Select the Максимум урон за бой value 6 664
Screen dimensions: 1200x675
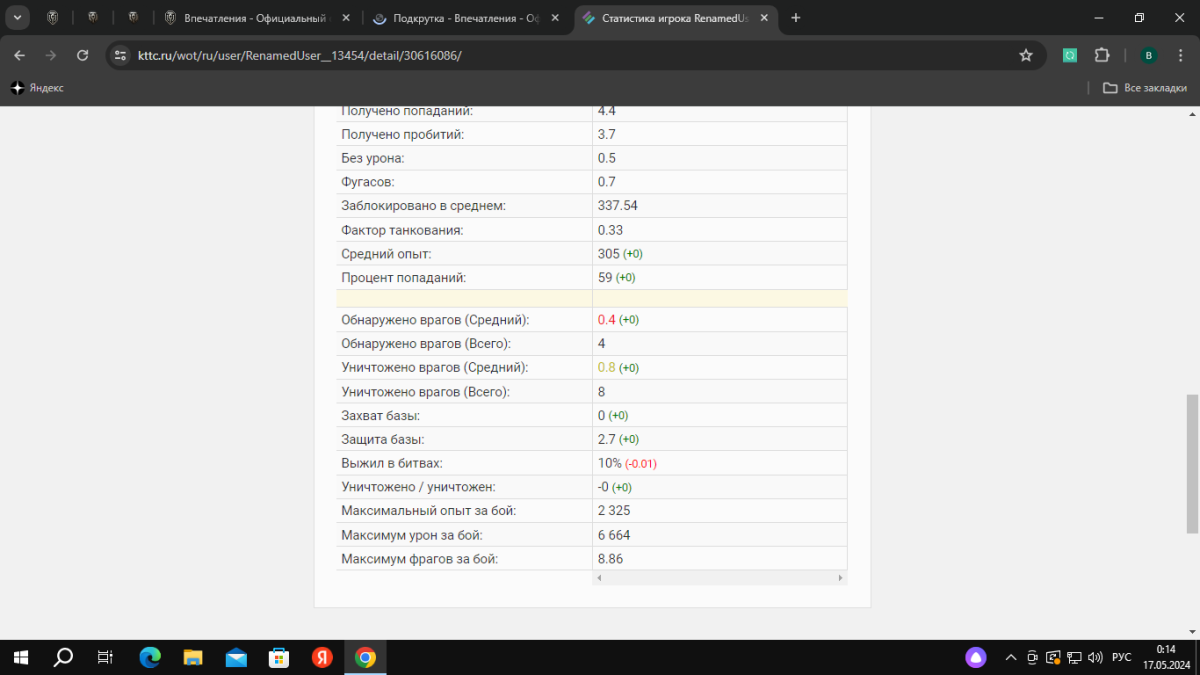coord(614,535)
